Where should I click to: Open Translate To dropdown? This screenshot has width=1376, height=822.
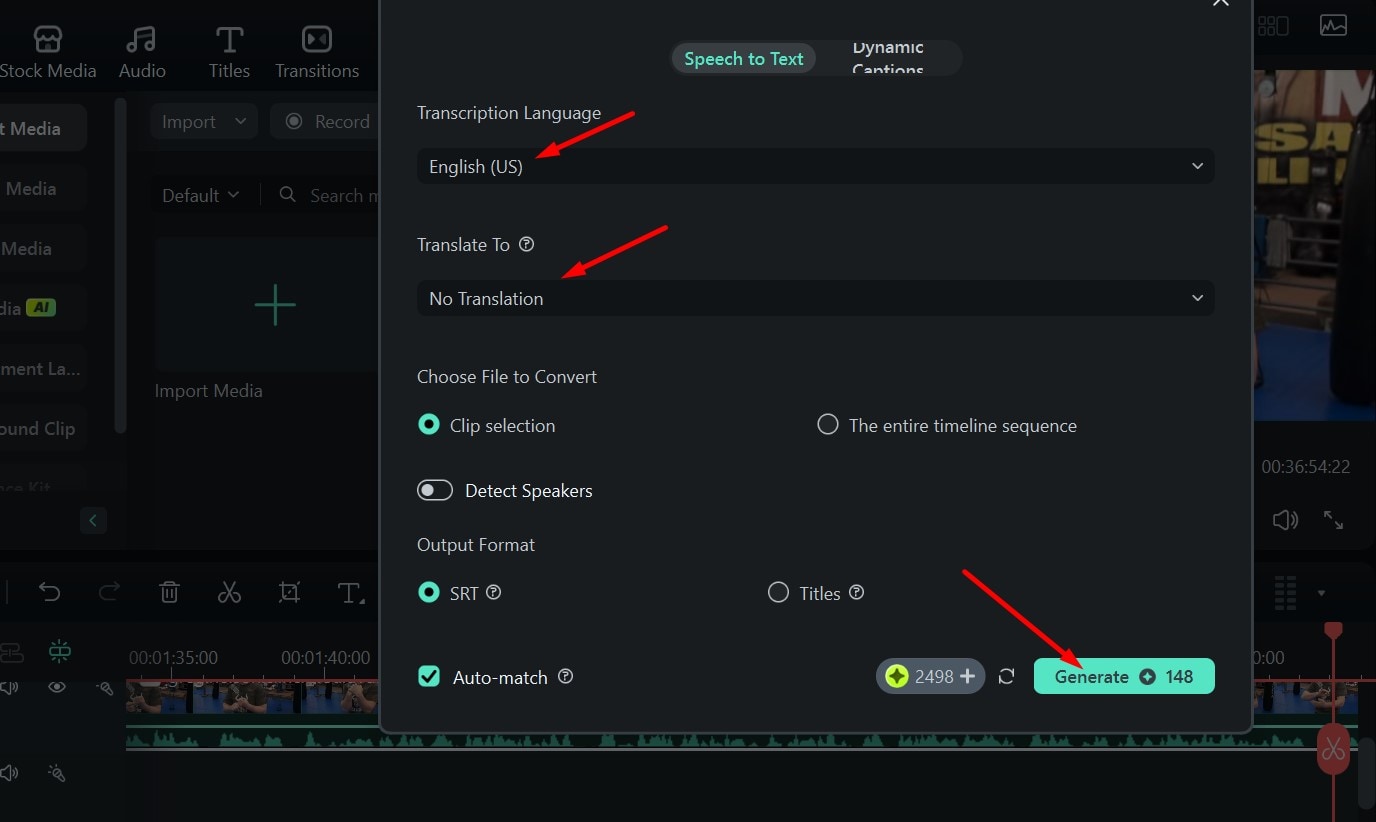815,298
